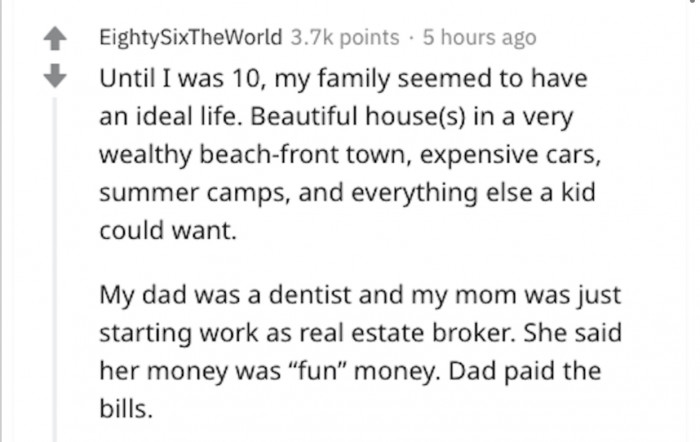Viewport: 700px width, 442px height.
Task: Click the word 'dentist' in the comment
Action: click(310, 295)
